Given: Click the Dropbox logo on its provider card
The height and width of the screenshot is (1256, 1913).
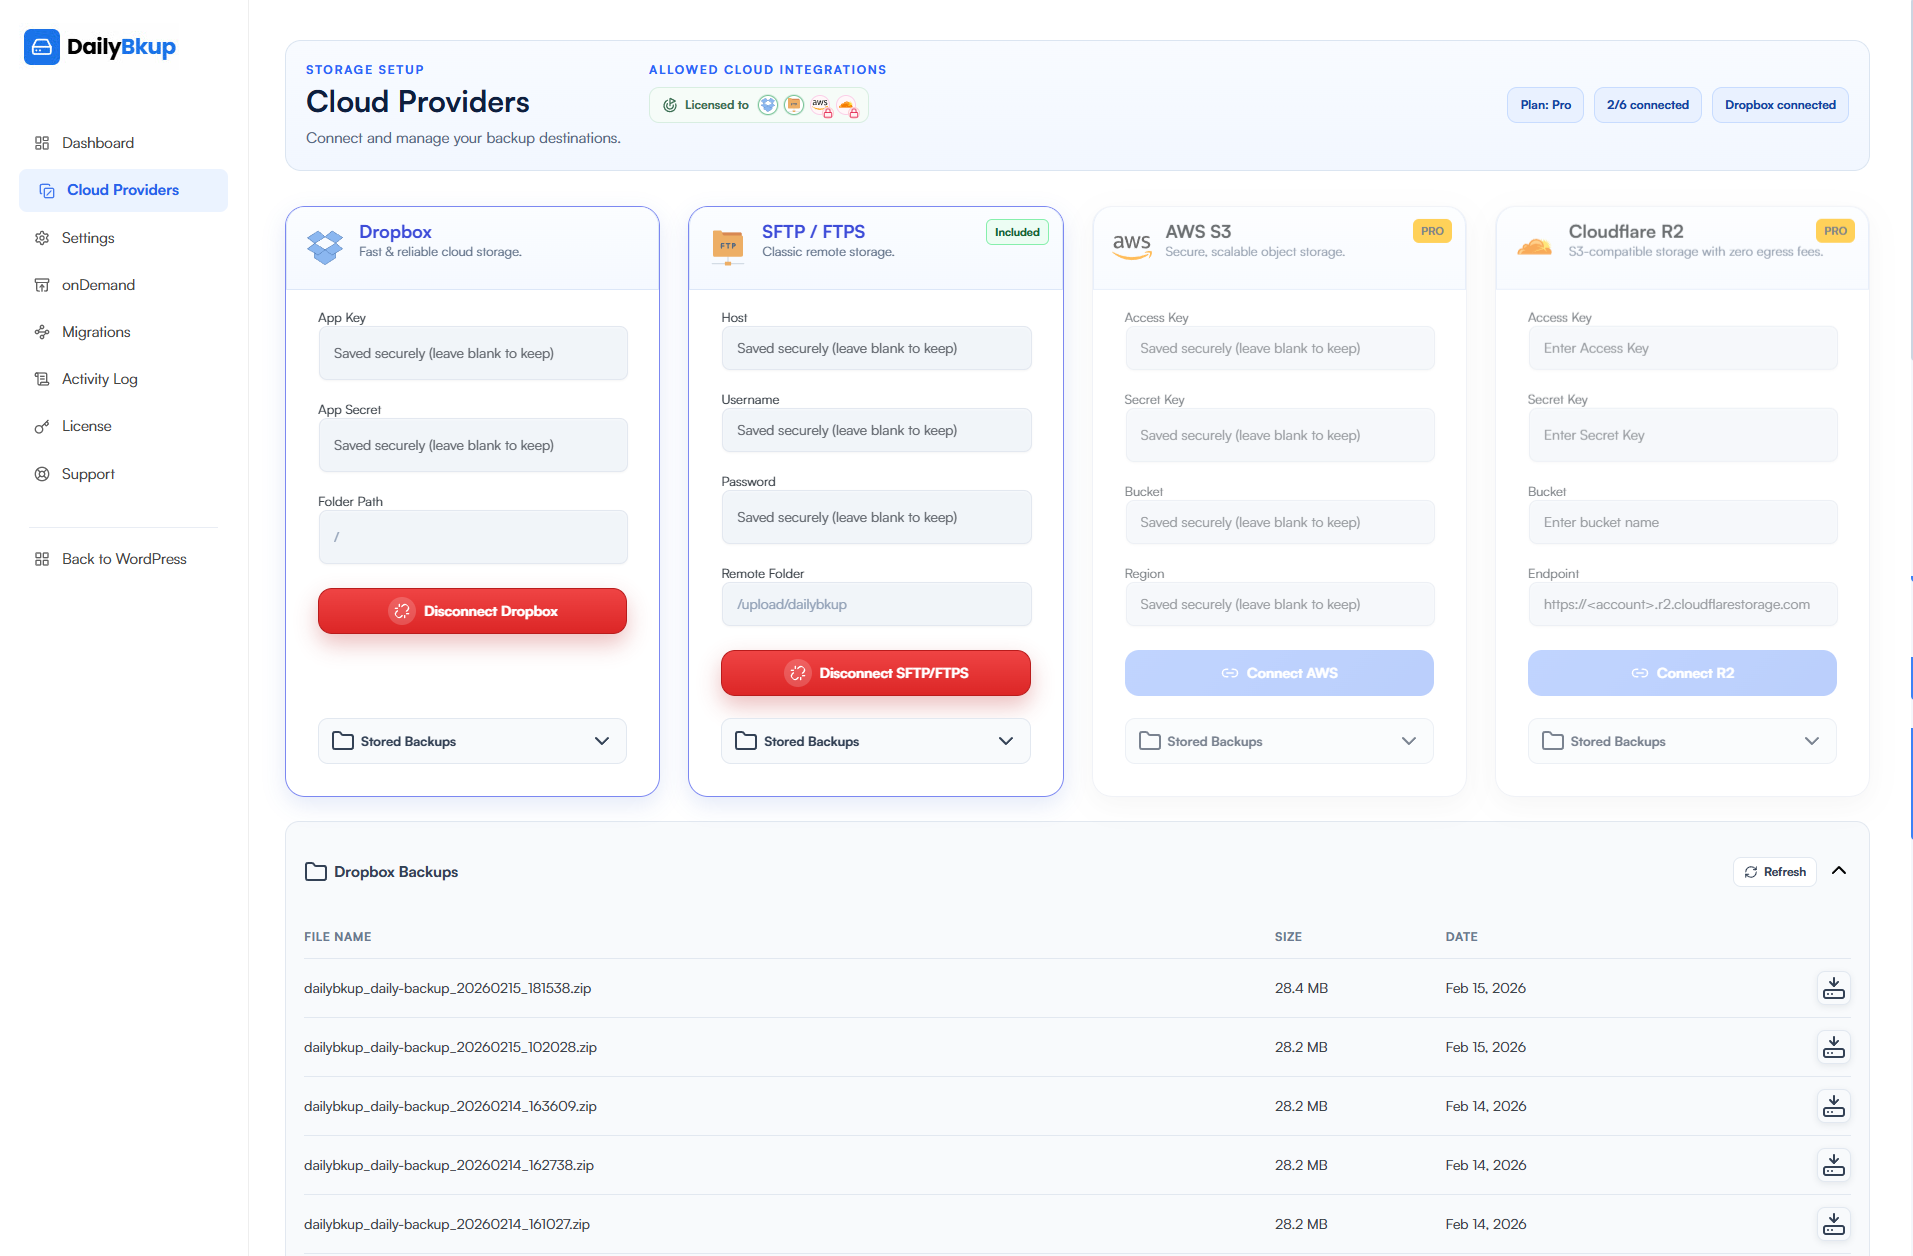Looking at the screenshot, I should click(x=325, y=247).
